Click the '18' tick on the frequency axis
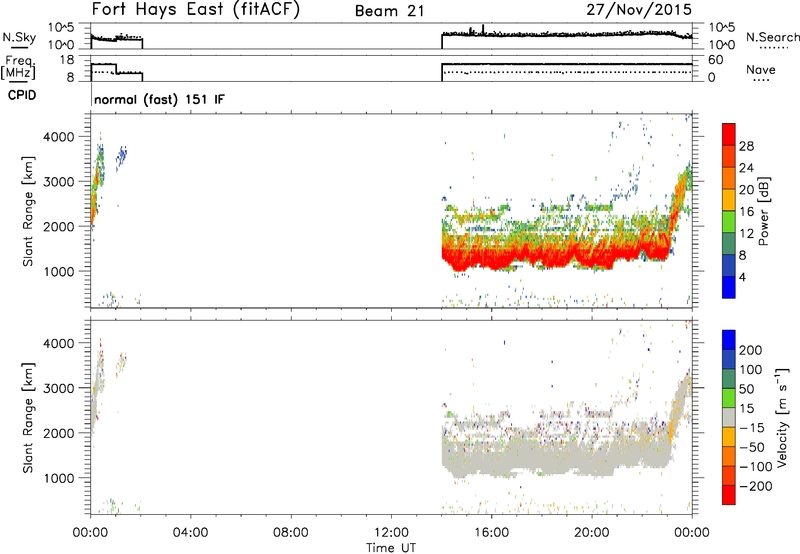The height and width of the screenshot is (554, 800). (67, 60)
